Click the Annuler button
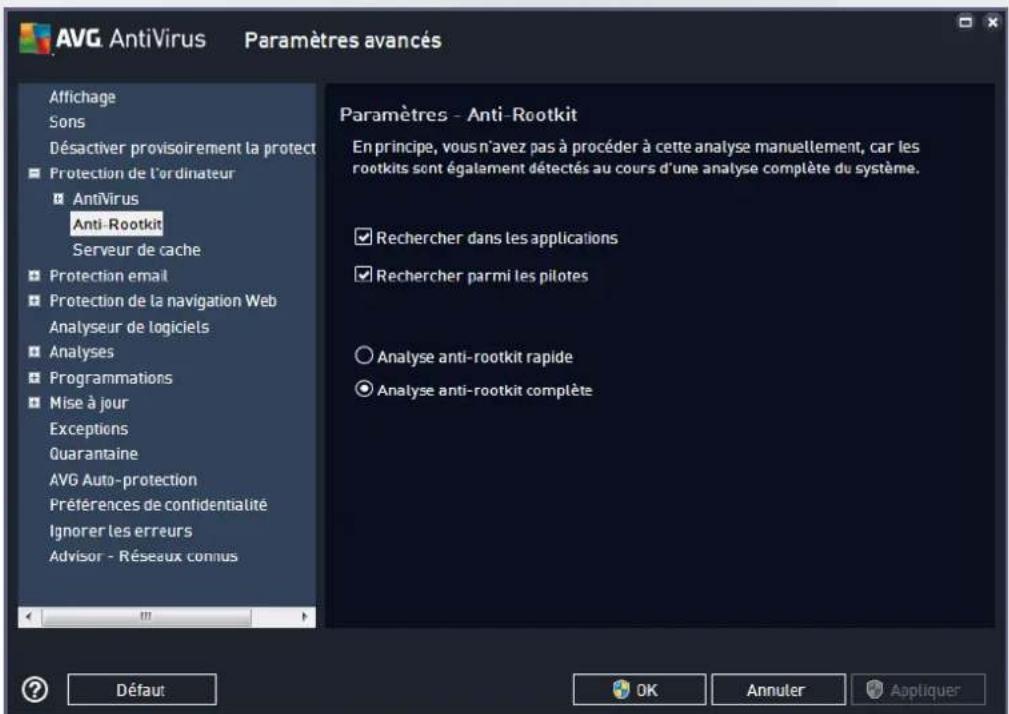 (778, 690)
